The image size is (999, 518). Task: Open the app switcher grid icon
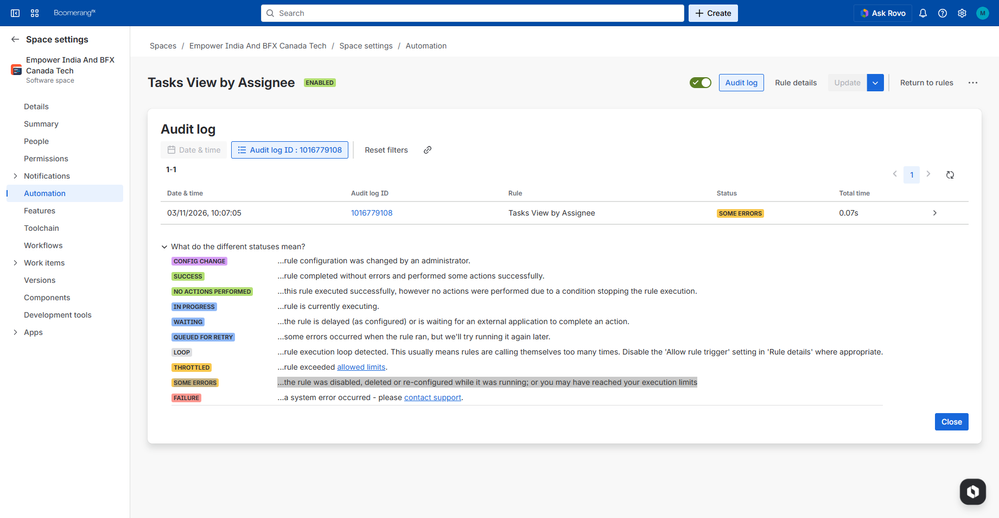[35, 13]
